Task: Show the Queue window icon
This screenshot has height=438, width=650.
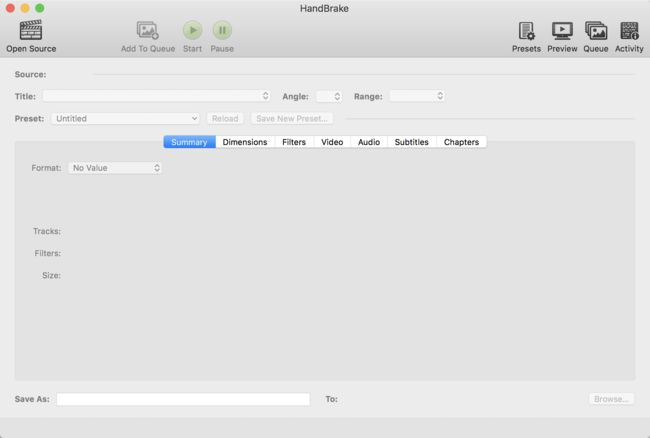Action: 596,31
